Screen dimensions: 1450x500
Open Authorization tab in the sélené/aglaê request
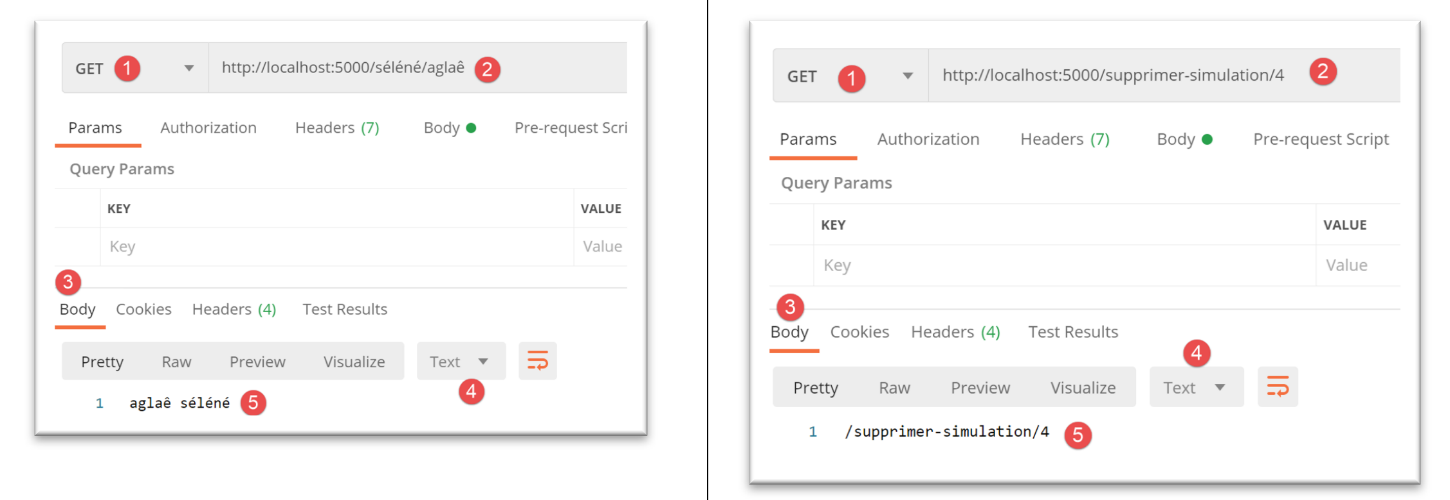[x=208, y=128]
